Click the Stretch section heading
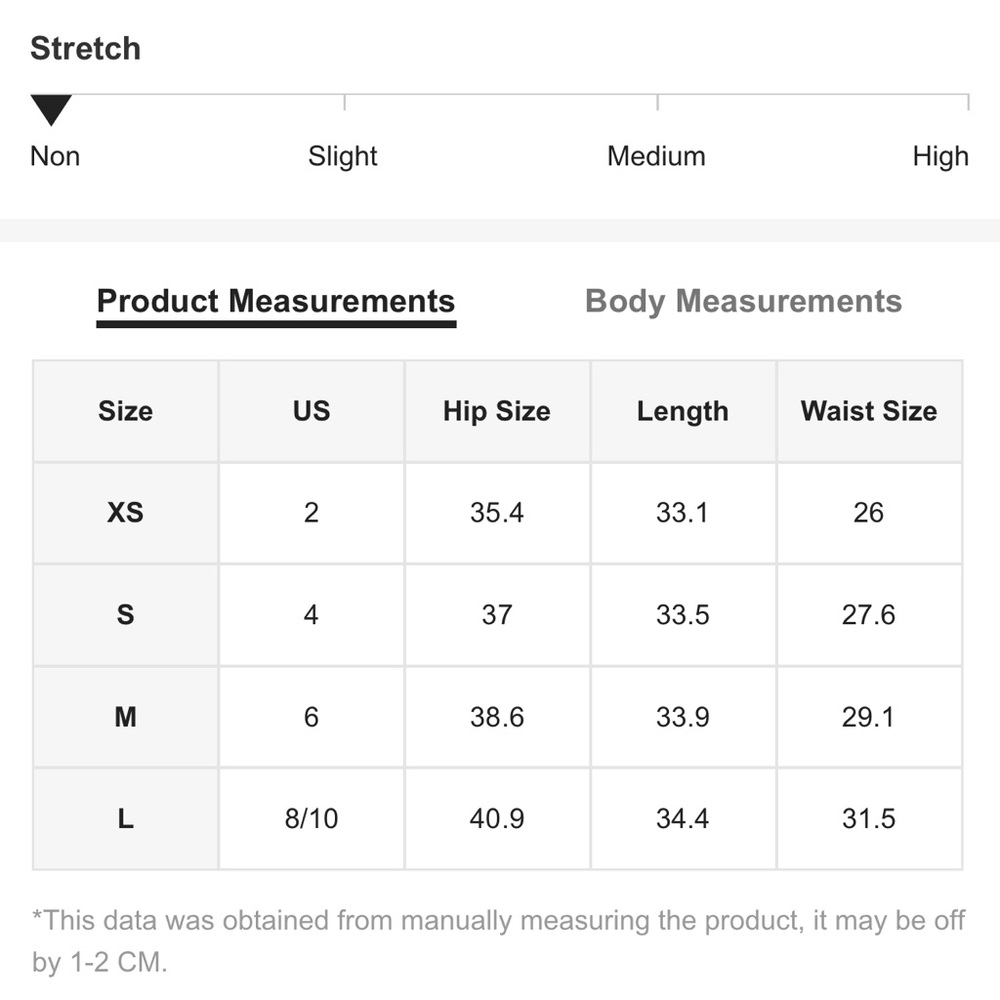The image size is (1000, 1000). tap(85, 48)
